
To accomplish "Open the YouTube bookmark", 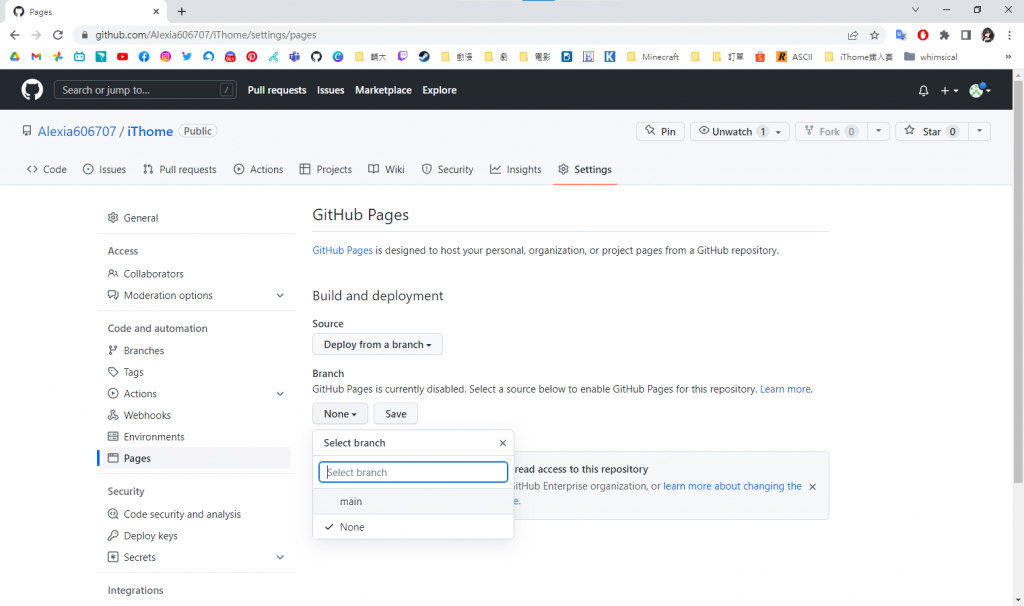I will pos(122,57).
